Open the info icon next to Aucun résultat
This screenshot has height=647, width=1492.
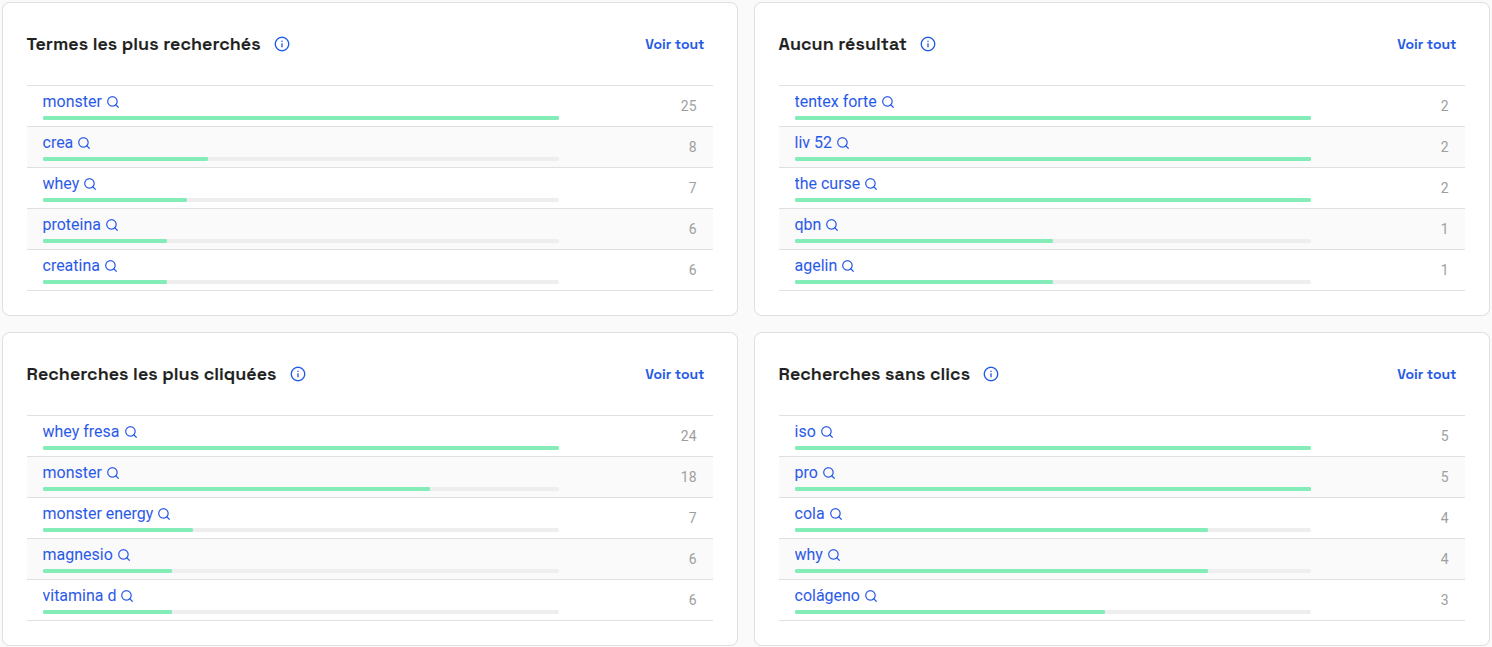click(x=928, y=44)
